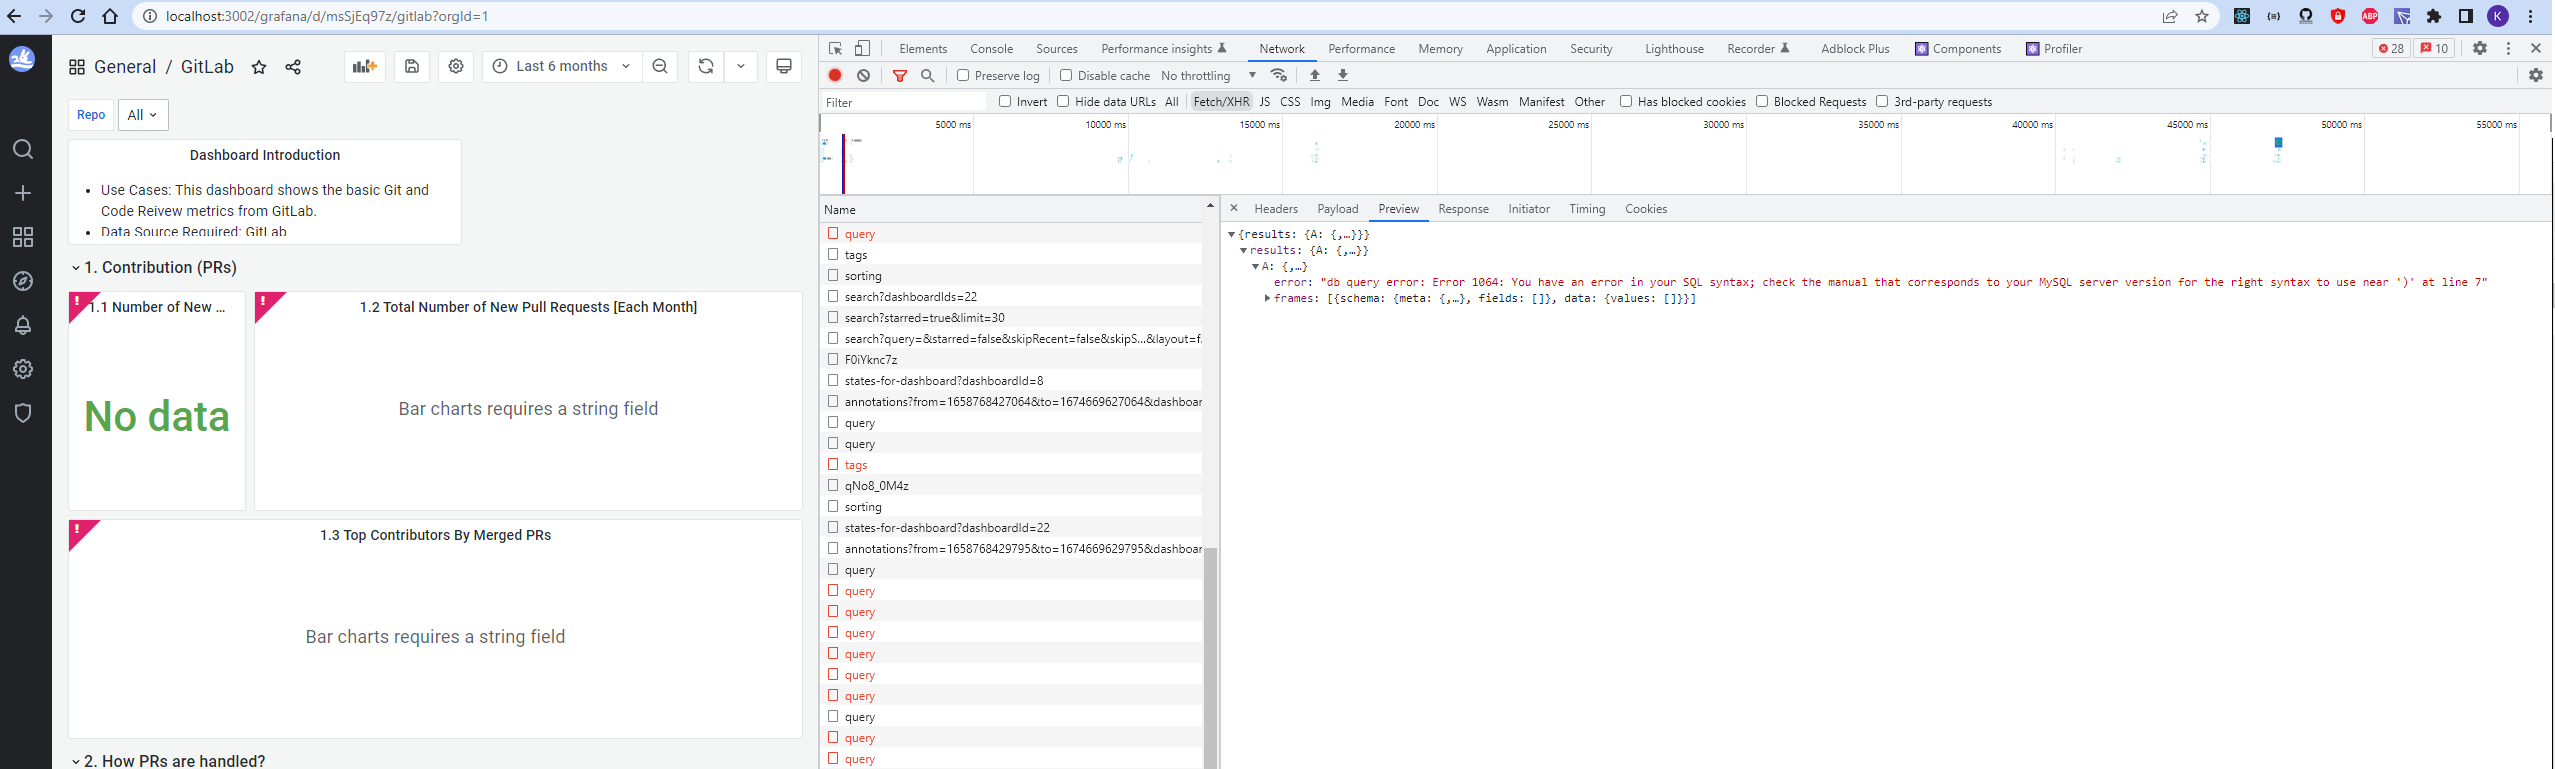
Task: Open Dashboards icon in sidebar
Action: point(23,237)
